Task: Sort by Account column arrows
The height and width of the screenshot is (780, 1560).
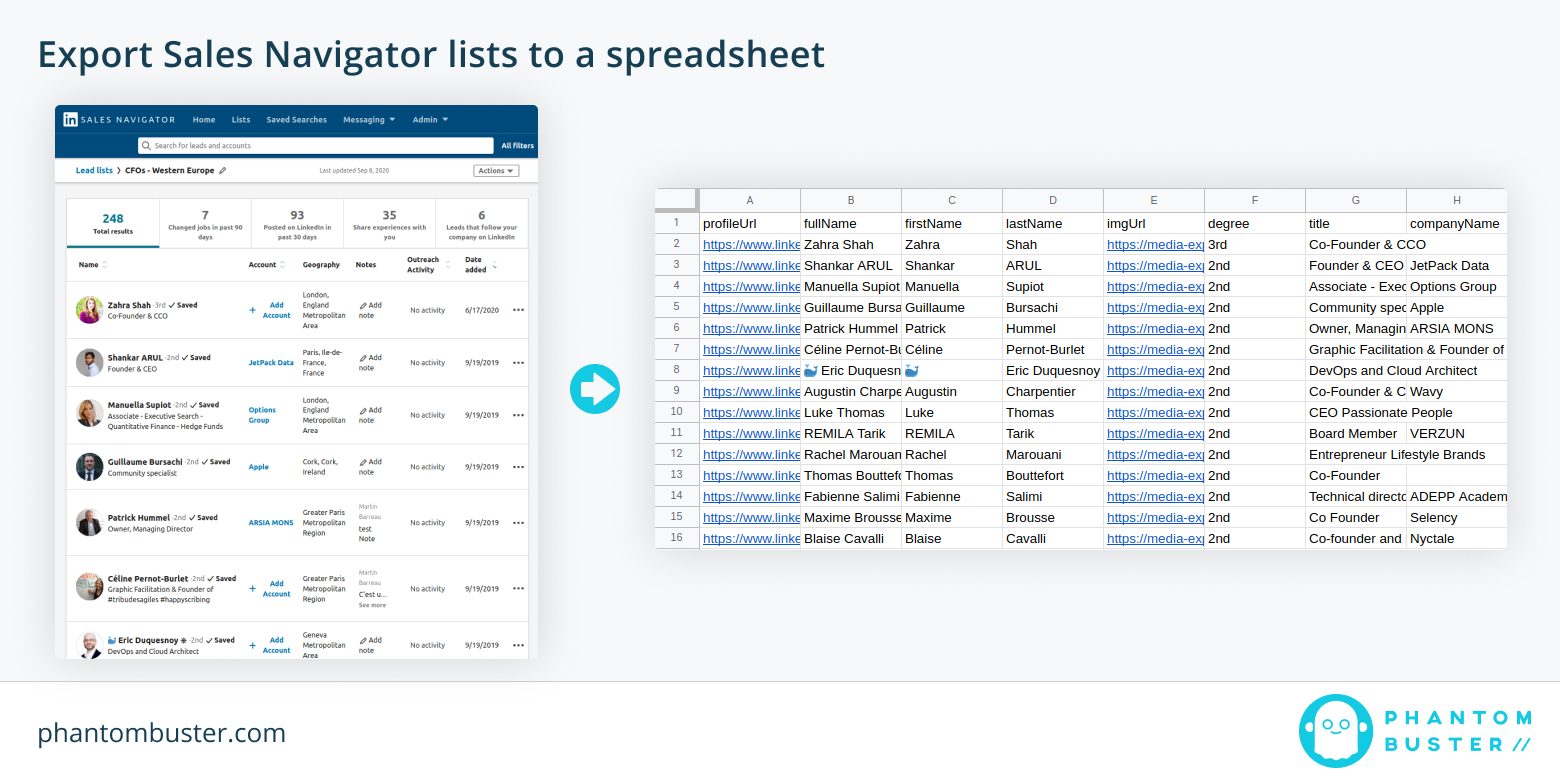Action: click(x=282, y=265)
